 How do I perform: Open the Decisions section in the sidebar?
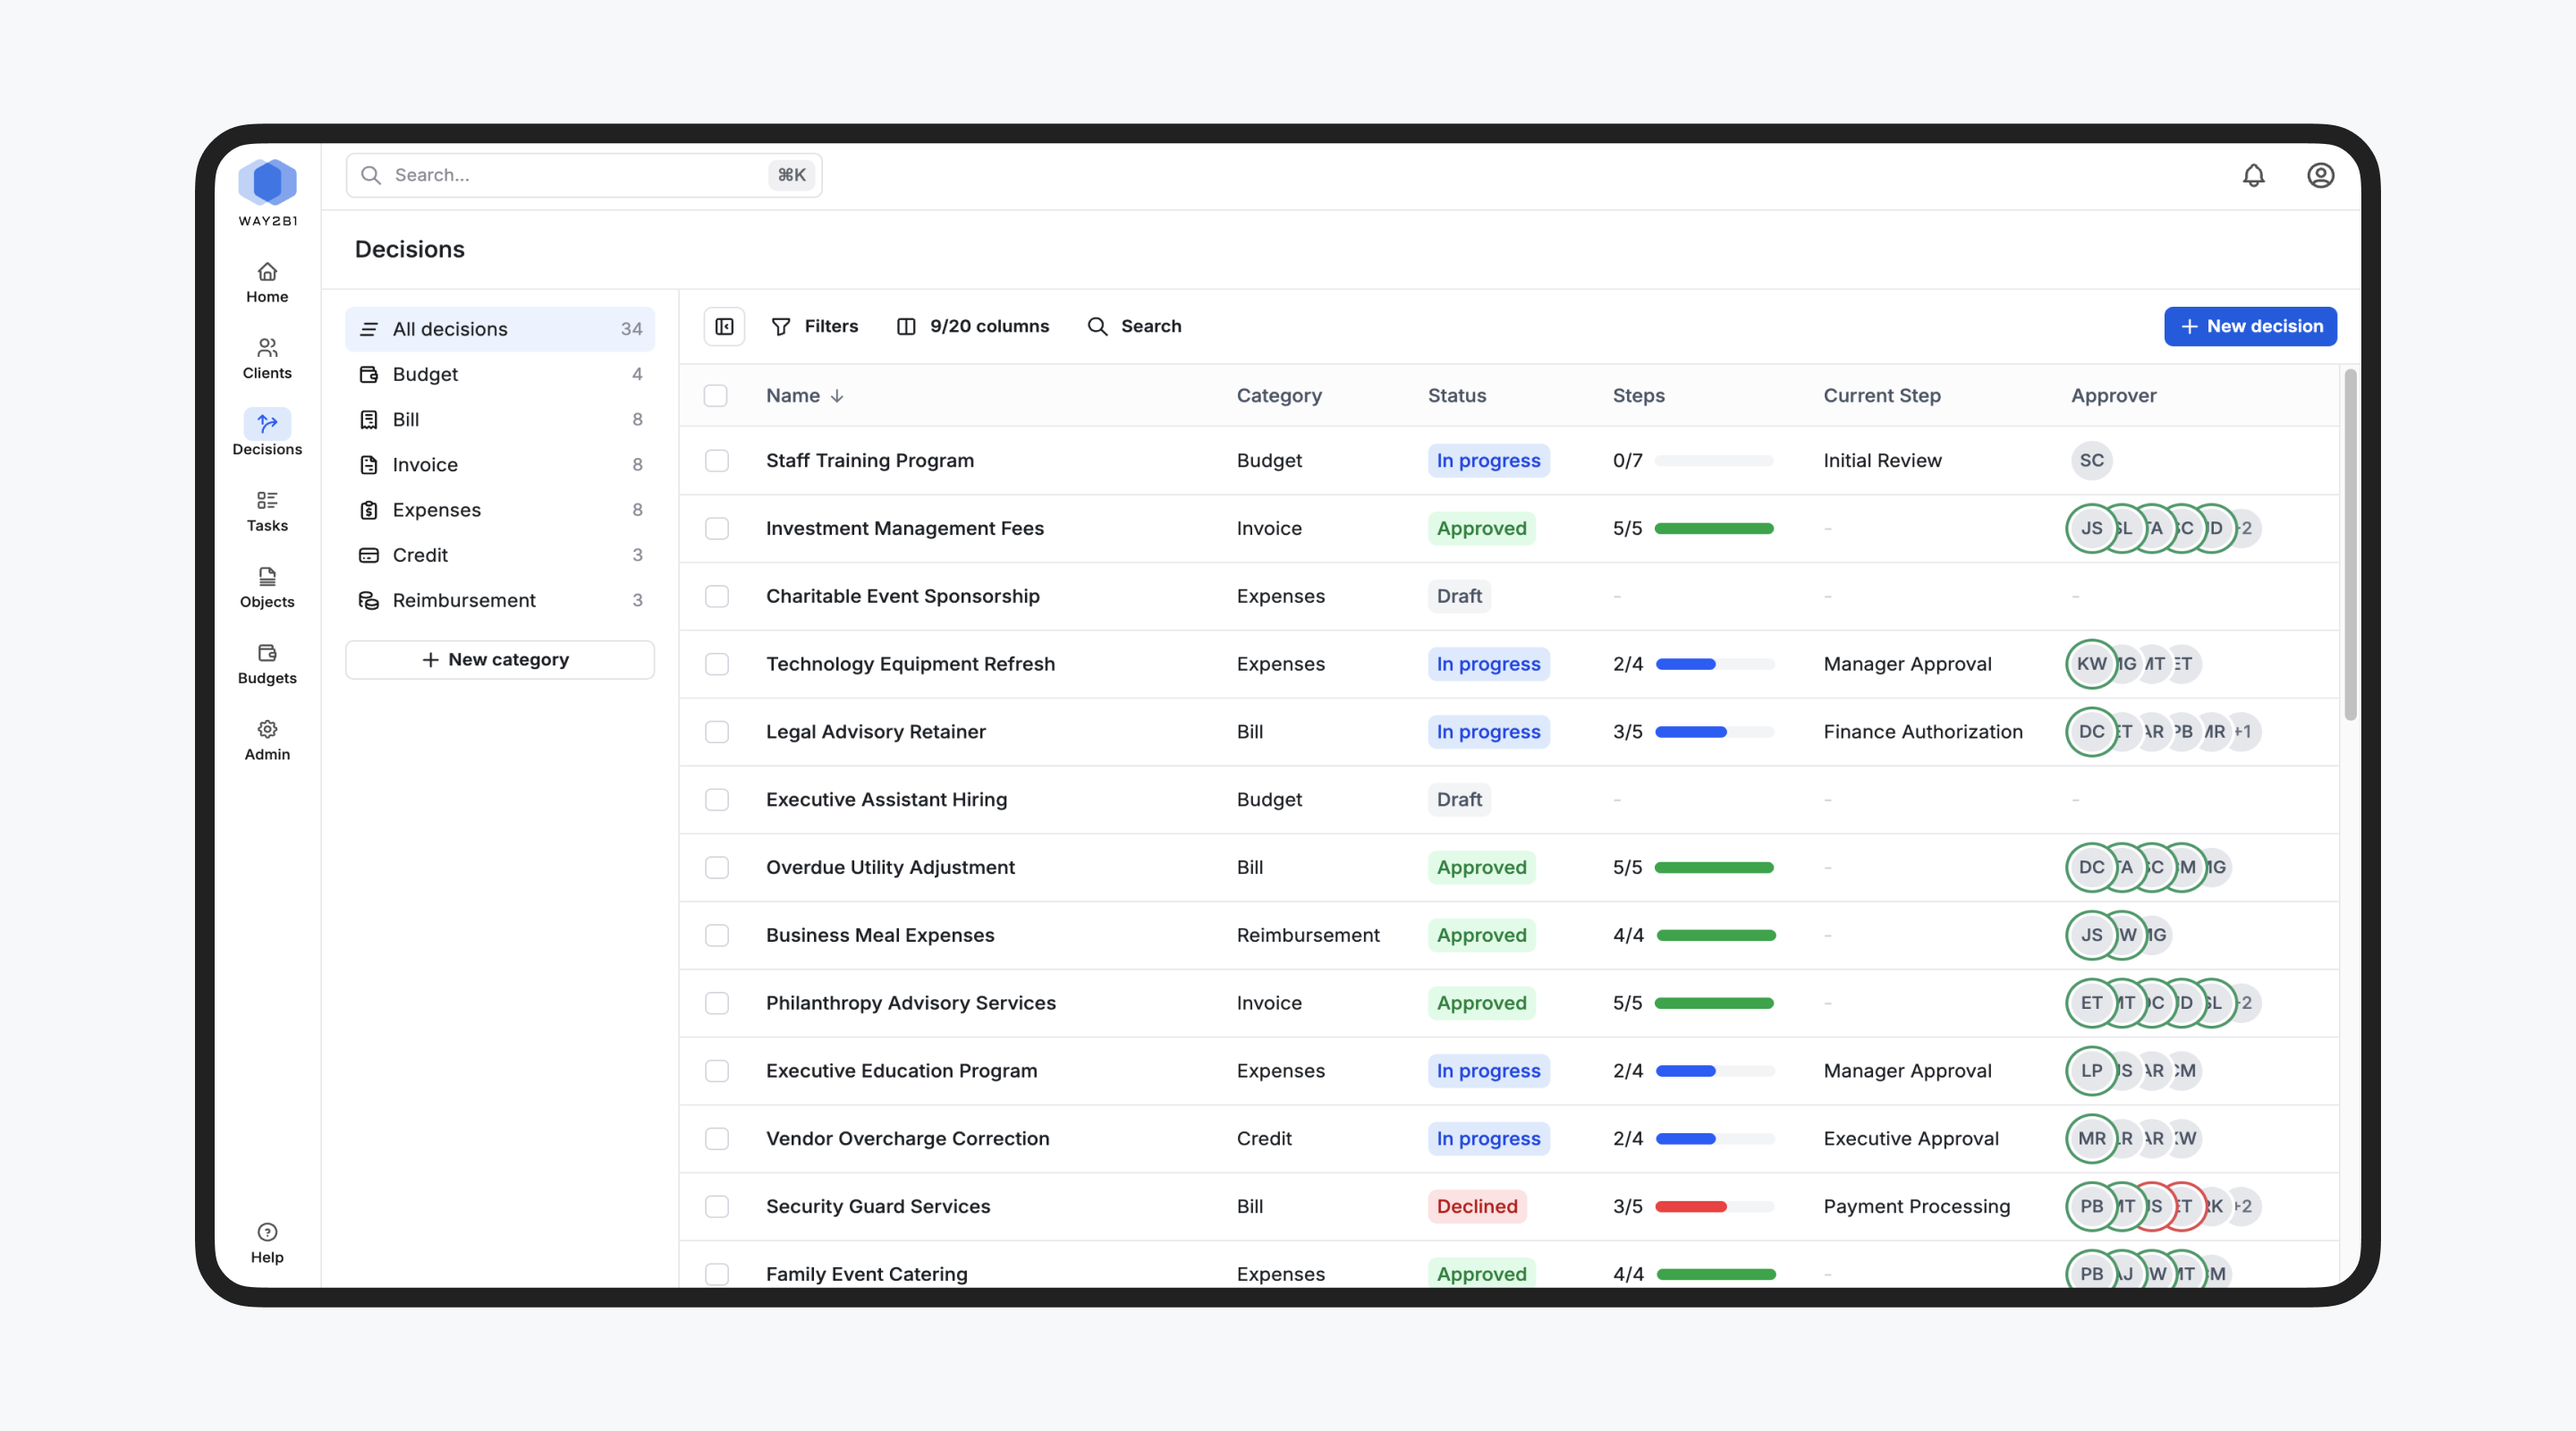pyautogui.click(x=266, y=432)
